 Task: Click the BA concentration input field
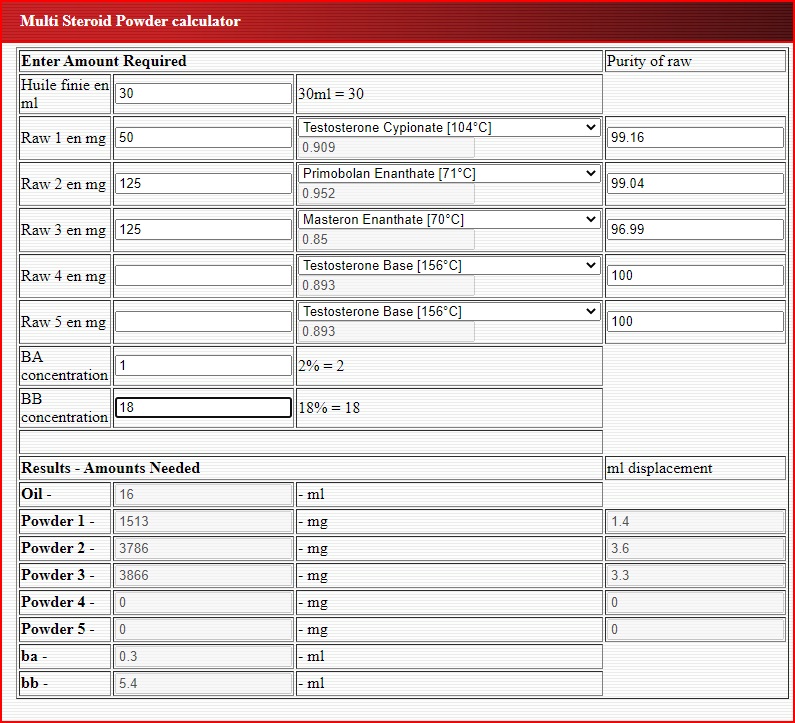coord(203,366)
